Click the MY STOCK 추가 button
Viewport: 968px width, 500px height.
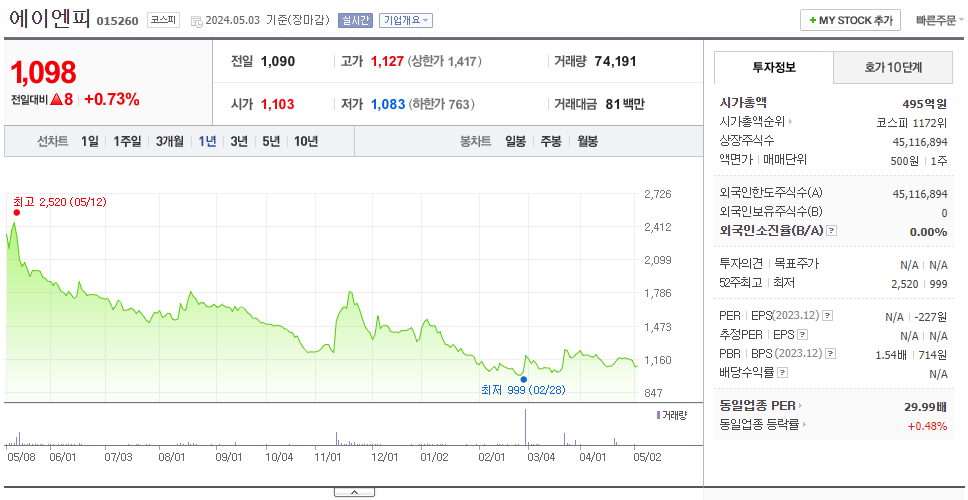click(x=851, y=20)
